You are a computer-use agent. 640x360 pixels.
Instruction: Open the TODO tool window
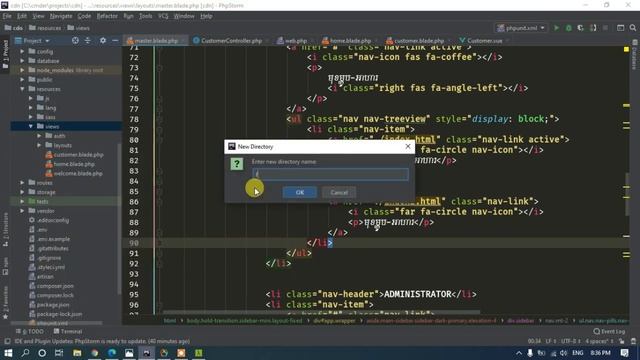[29, 331]
